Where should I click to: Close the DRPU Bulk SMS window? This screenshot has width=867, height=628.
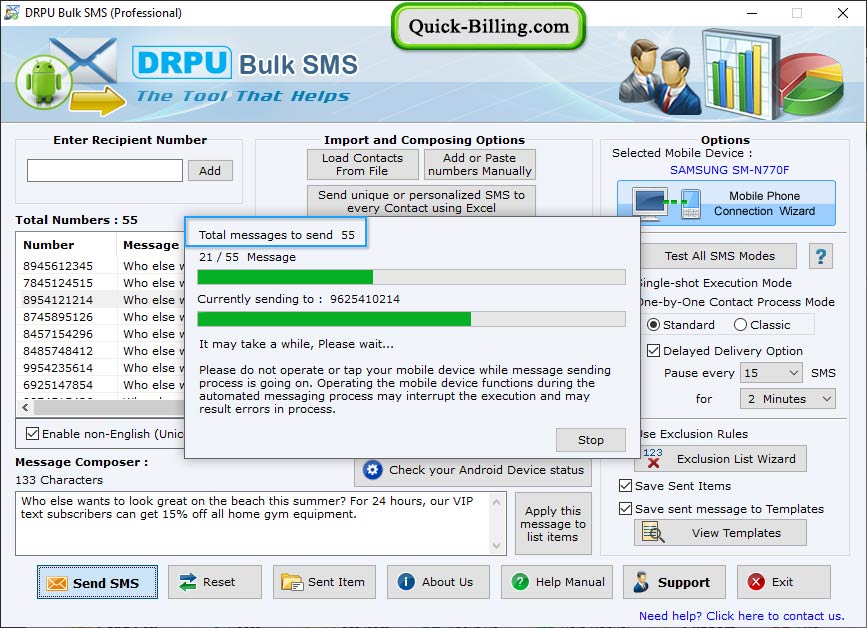(842, 13)
